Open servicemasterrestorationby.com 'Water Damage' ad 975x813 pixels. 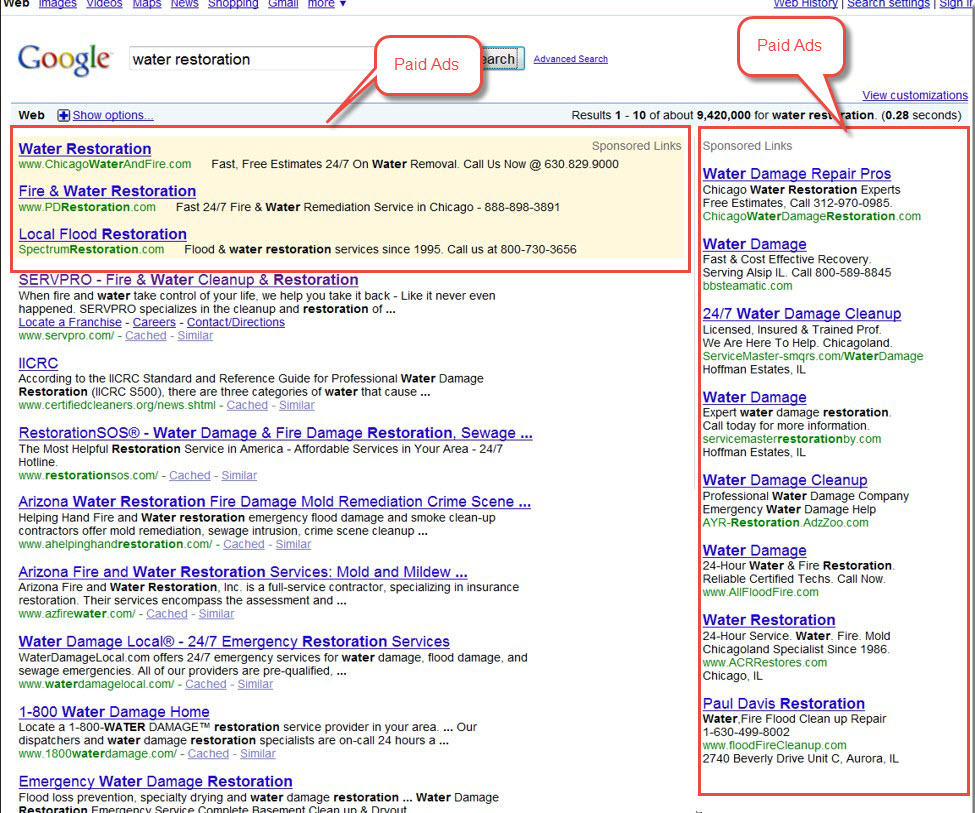754,397
